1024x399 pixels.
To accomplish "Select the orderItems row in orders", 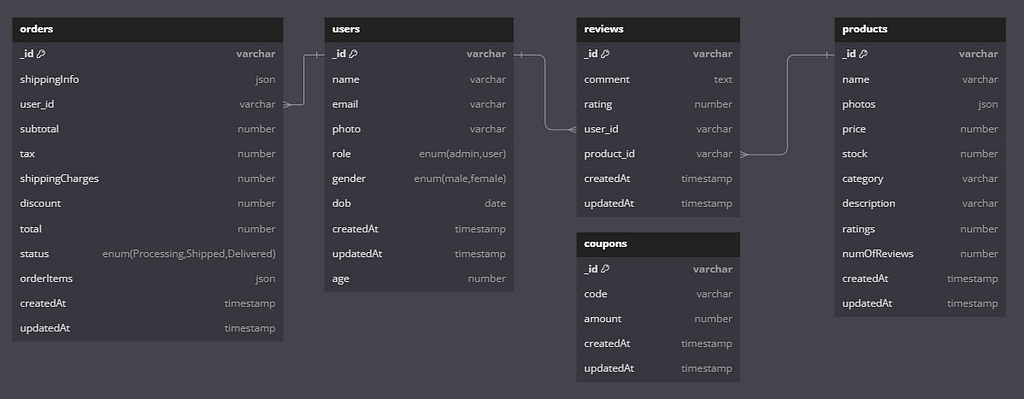I will pos(148,279).
